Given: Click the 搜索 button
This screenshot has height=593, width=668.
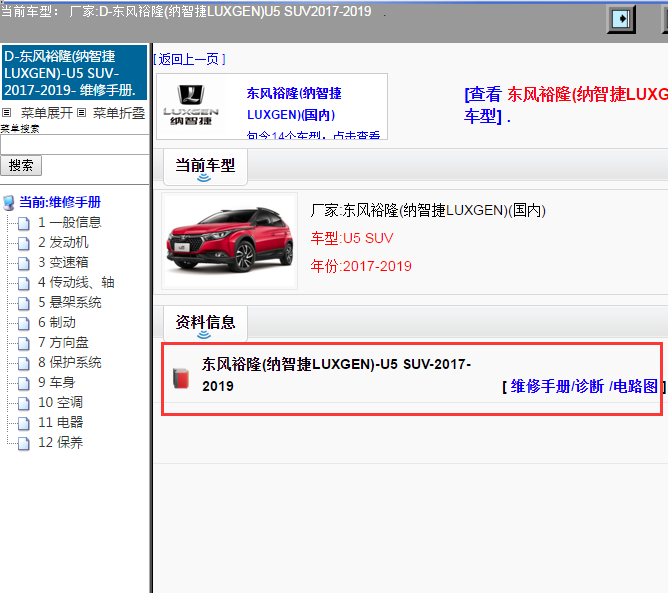Looking at the screenshot, I should click(21, 165).
